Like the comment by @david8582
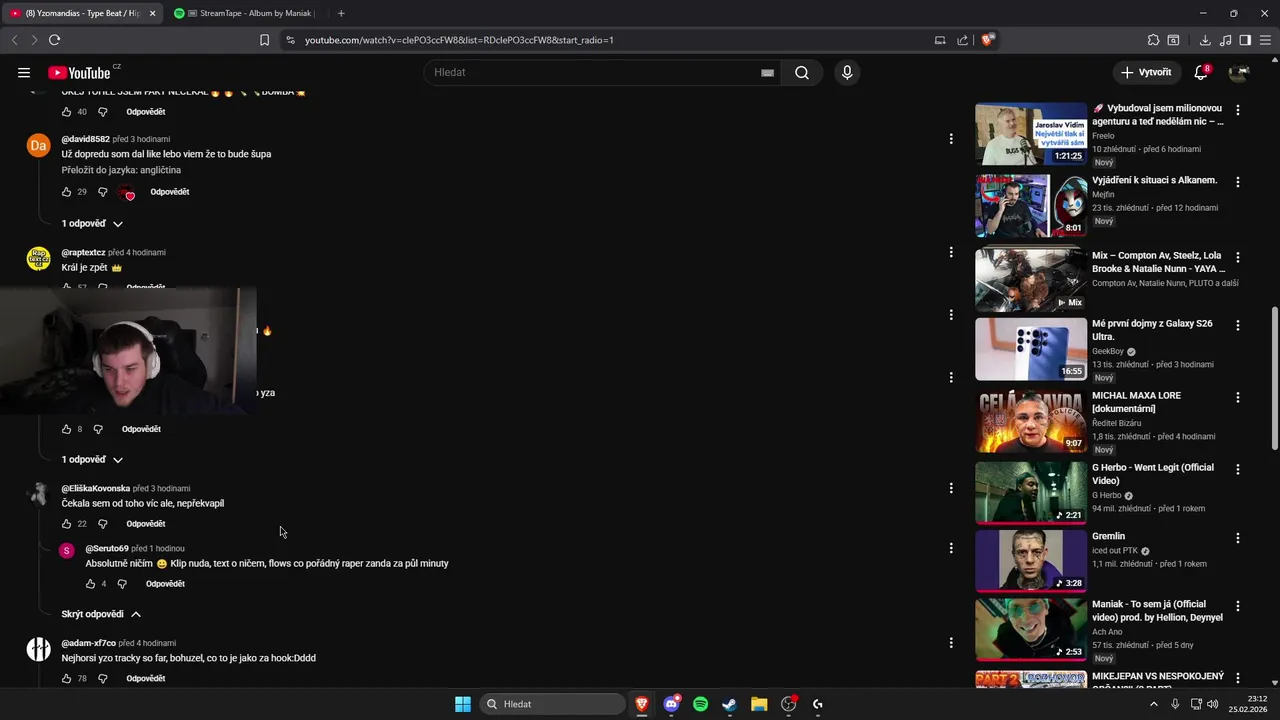Viewport: 1280px width, 720px height. tap(66, 192)
